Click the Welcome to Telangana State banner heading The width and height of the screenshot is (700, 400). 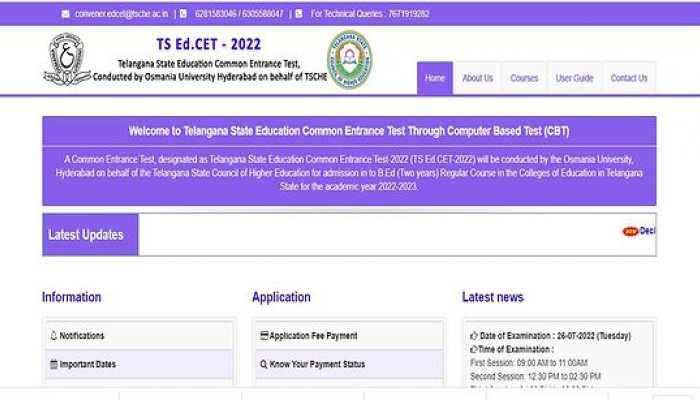(x=349, y=131)
